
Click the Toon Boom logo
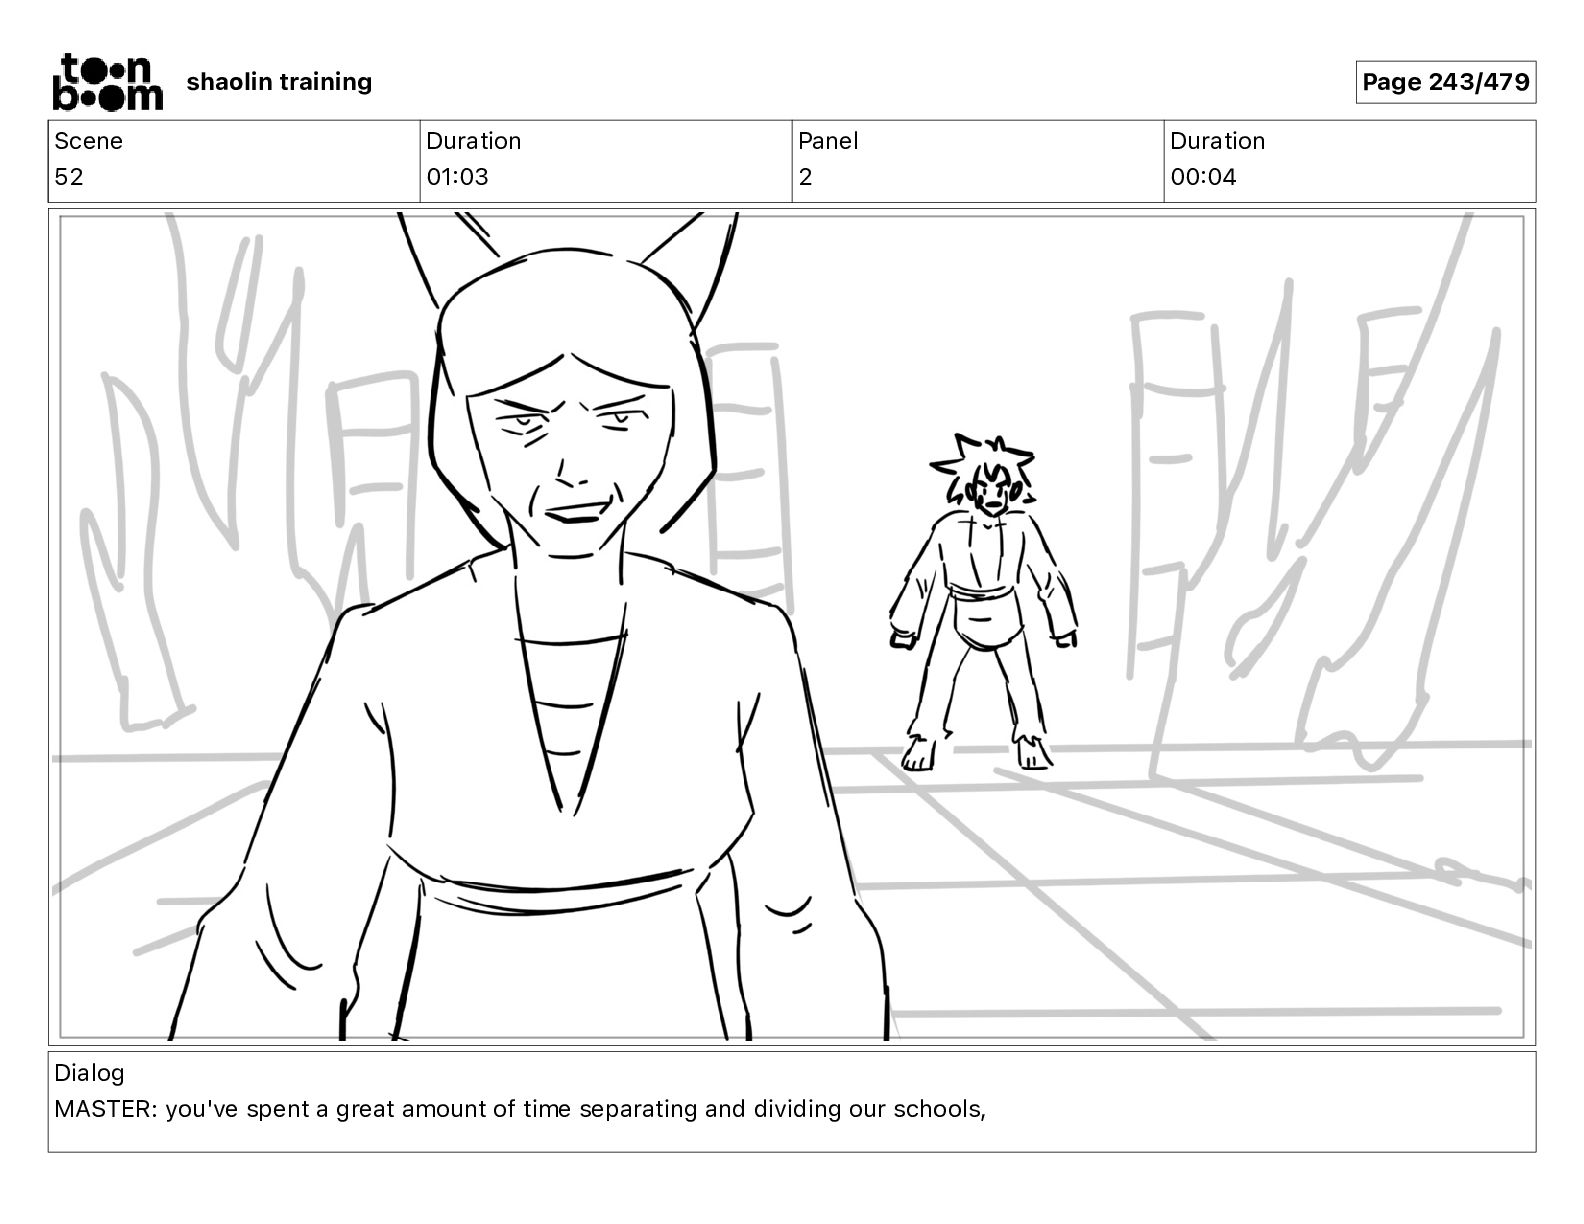[107, 82]
